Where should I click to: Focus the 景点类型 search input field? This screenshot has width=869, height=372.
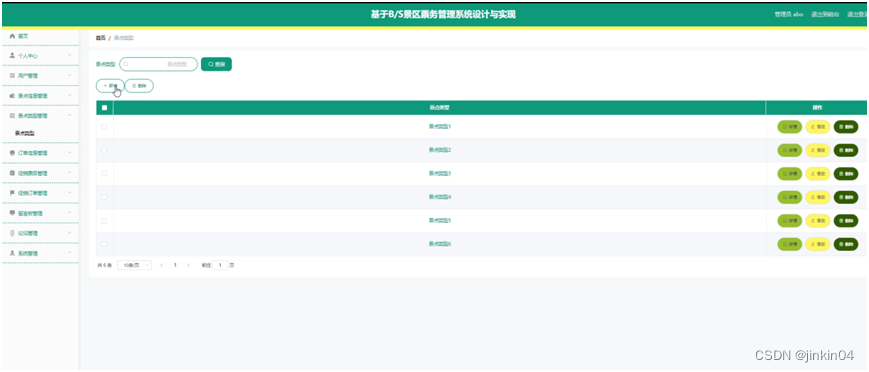point(159,64)
